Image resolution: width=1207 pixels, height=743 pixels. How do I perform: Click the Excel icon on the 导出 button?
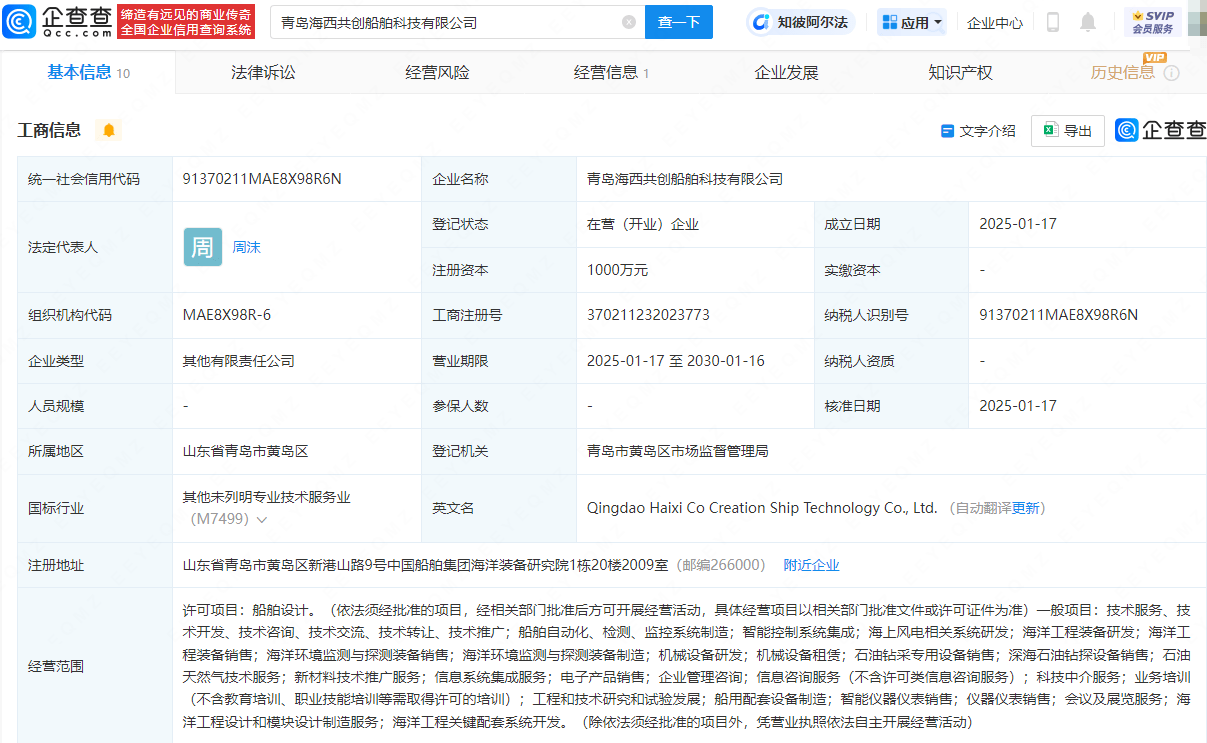1050,130
